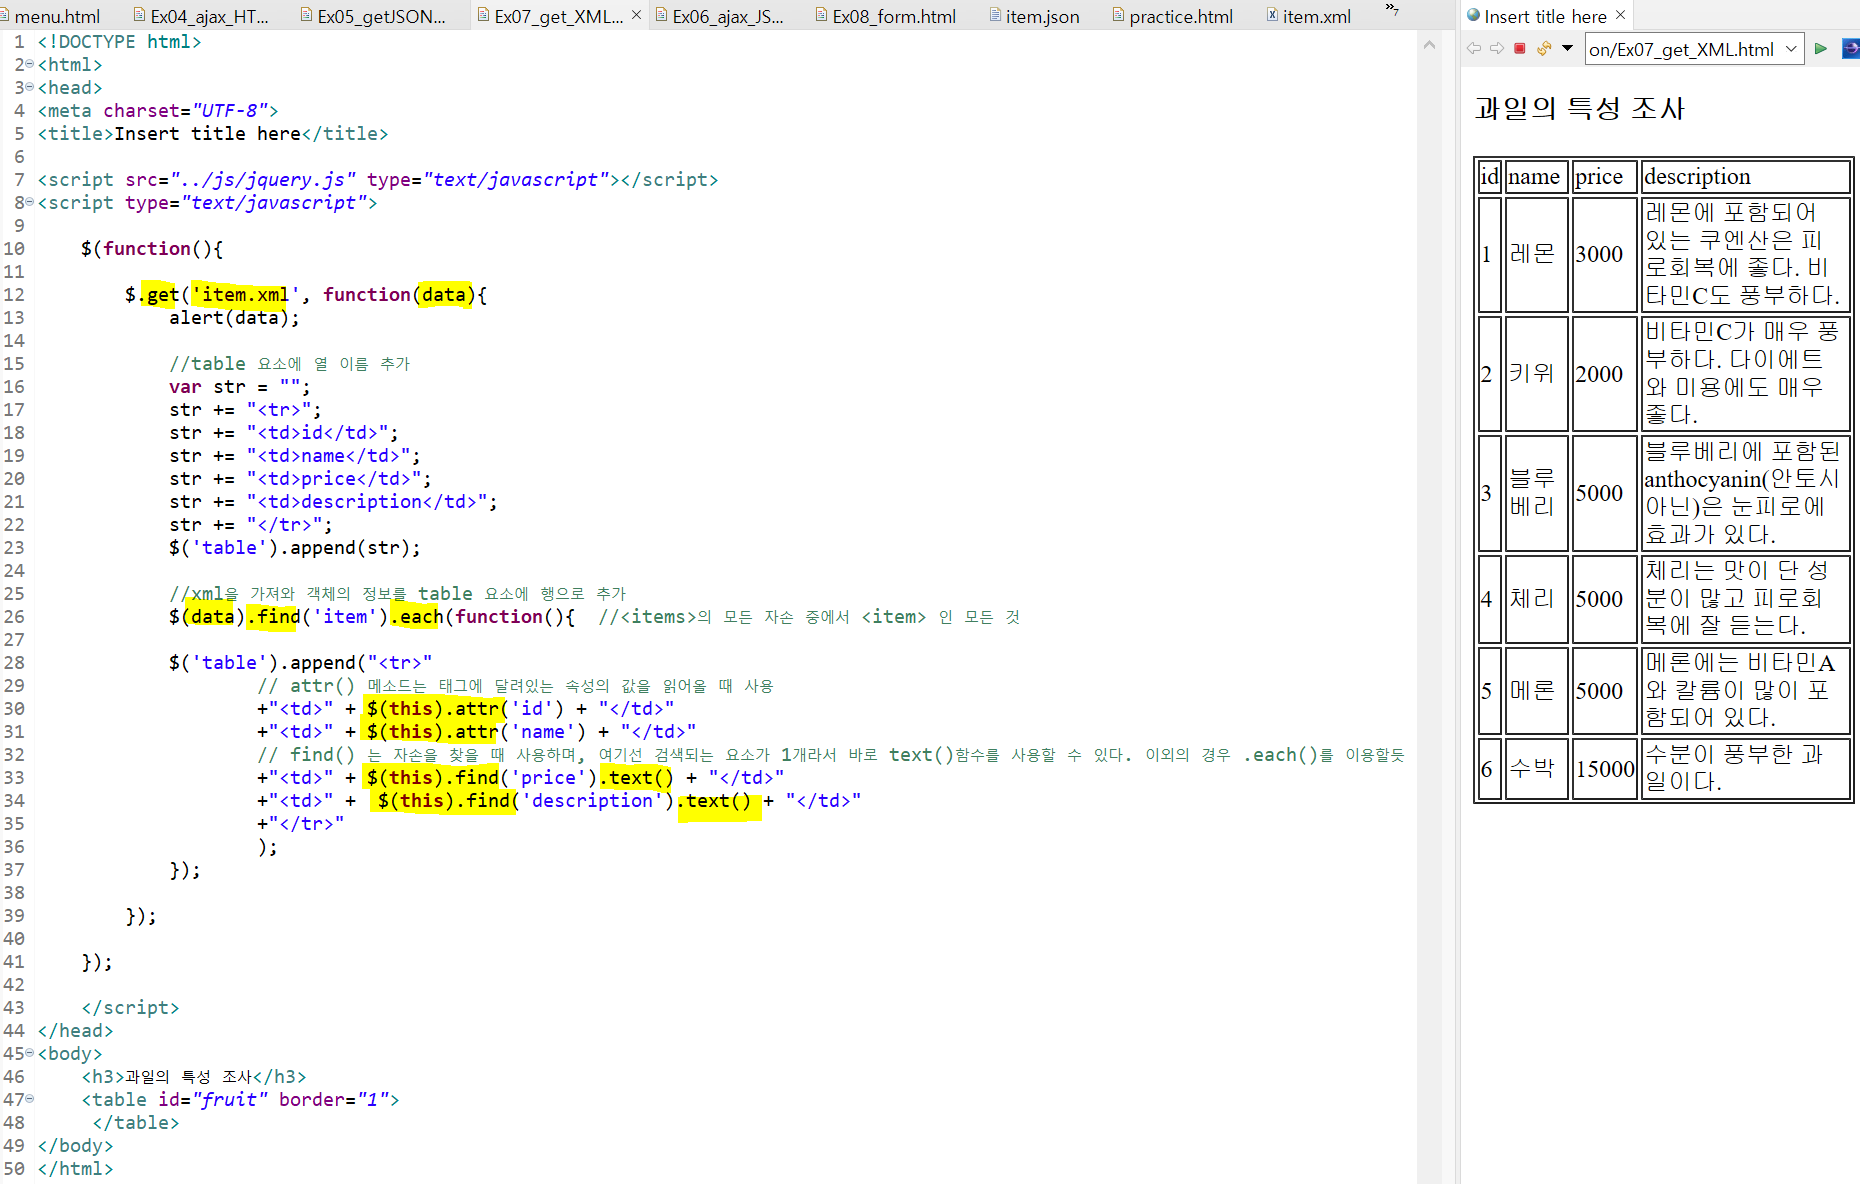The height and width of the screenshot is (1184, 1860).
Task: Click the editor scroll up arrow
Action: tap(1429, 44)
